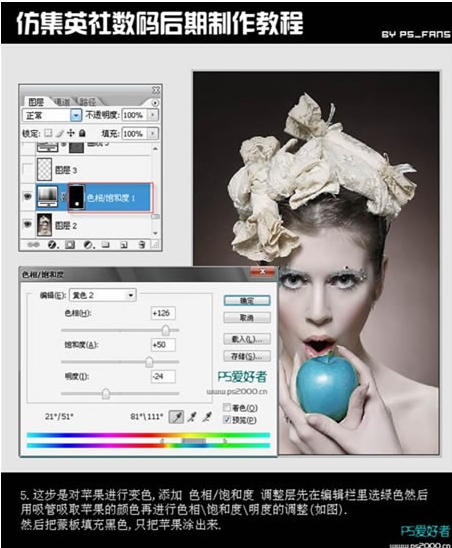This screenshot has width=452, height=548.
Task: Show the 图层 3 layer visibility box
Action: pyautogui.click(x=27, y=170)
